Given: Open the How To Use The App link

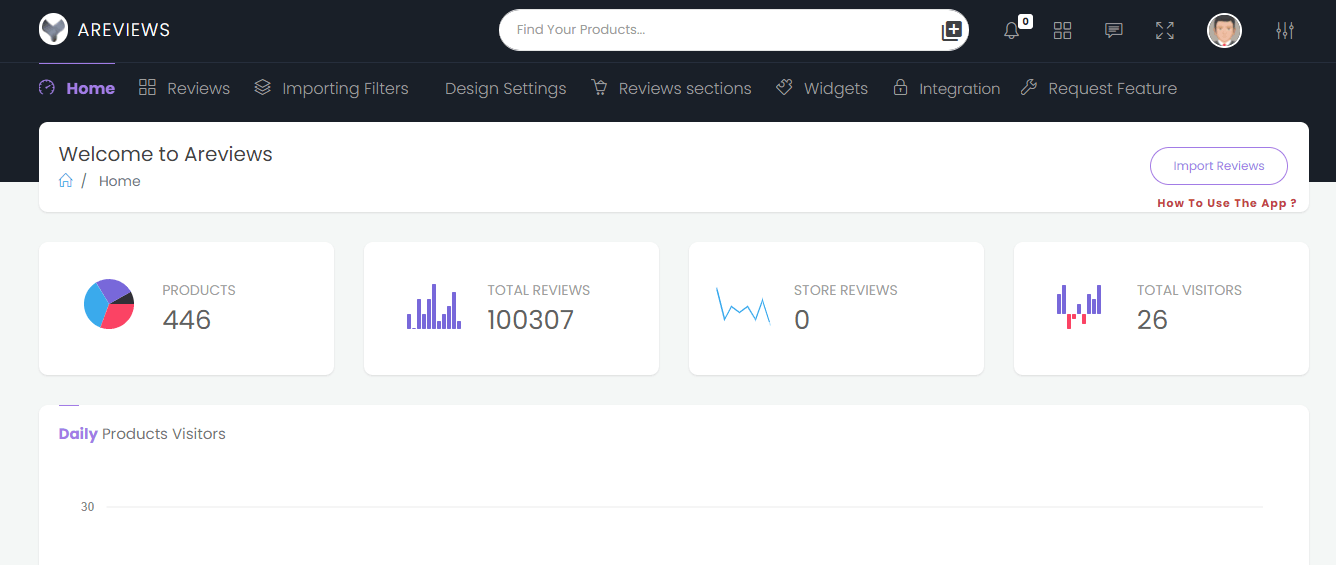Looking at the screenshot, I should click(x=1226, y=203).
